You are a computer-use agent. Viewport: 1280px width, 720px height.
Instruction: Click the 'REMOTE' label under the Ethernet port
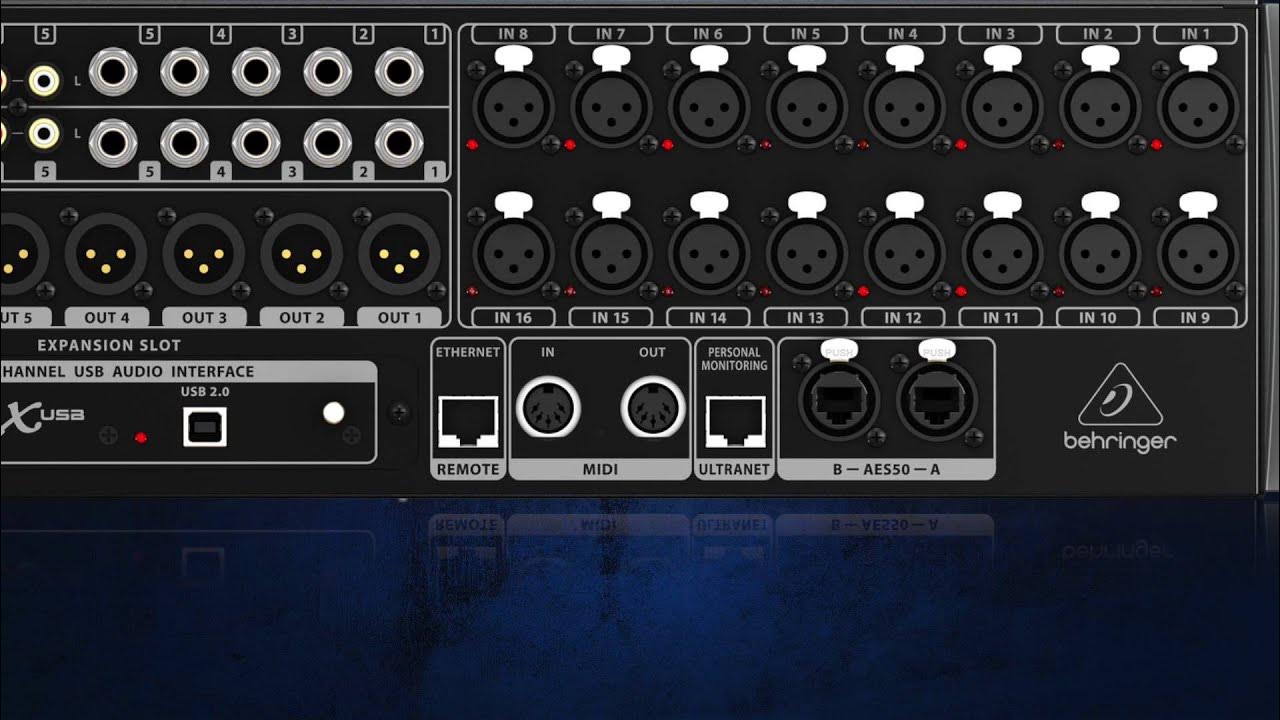click(468, 469)
